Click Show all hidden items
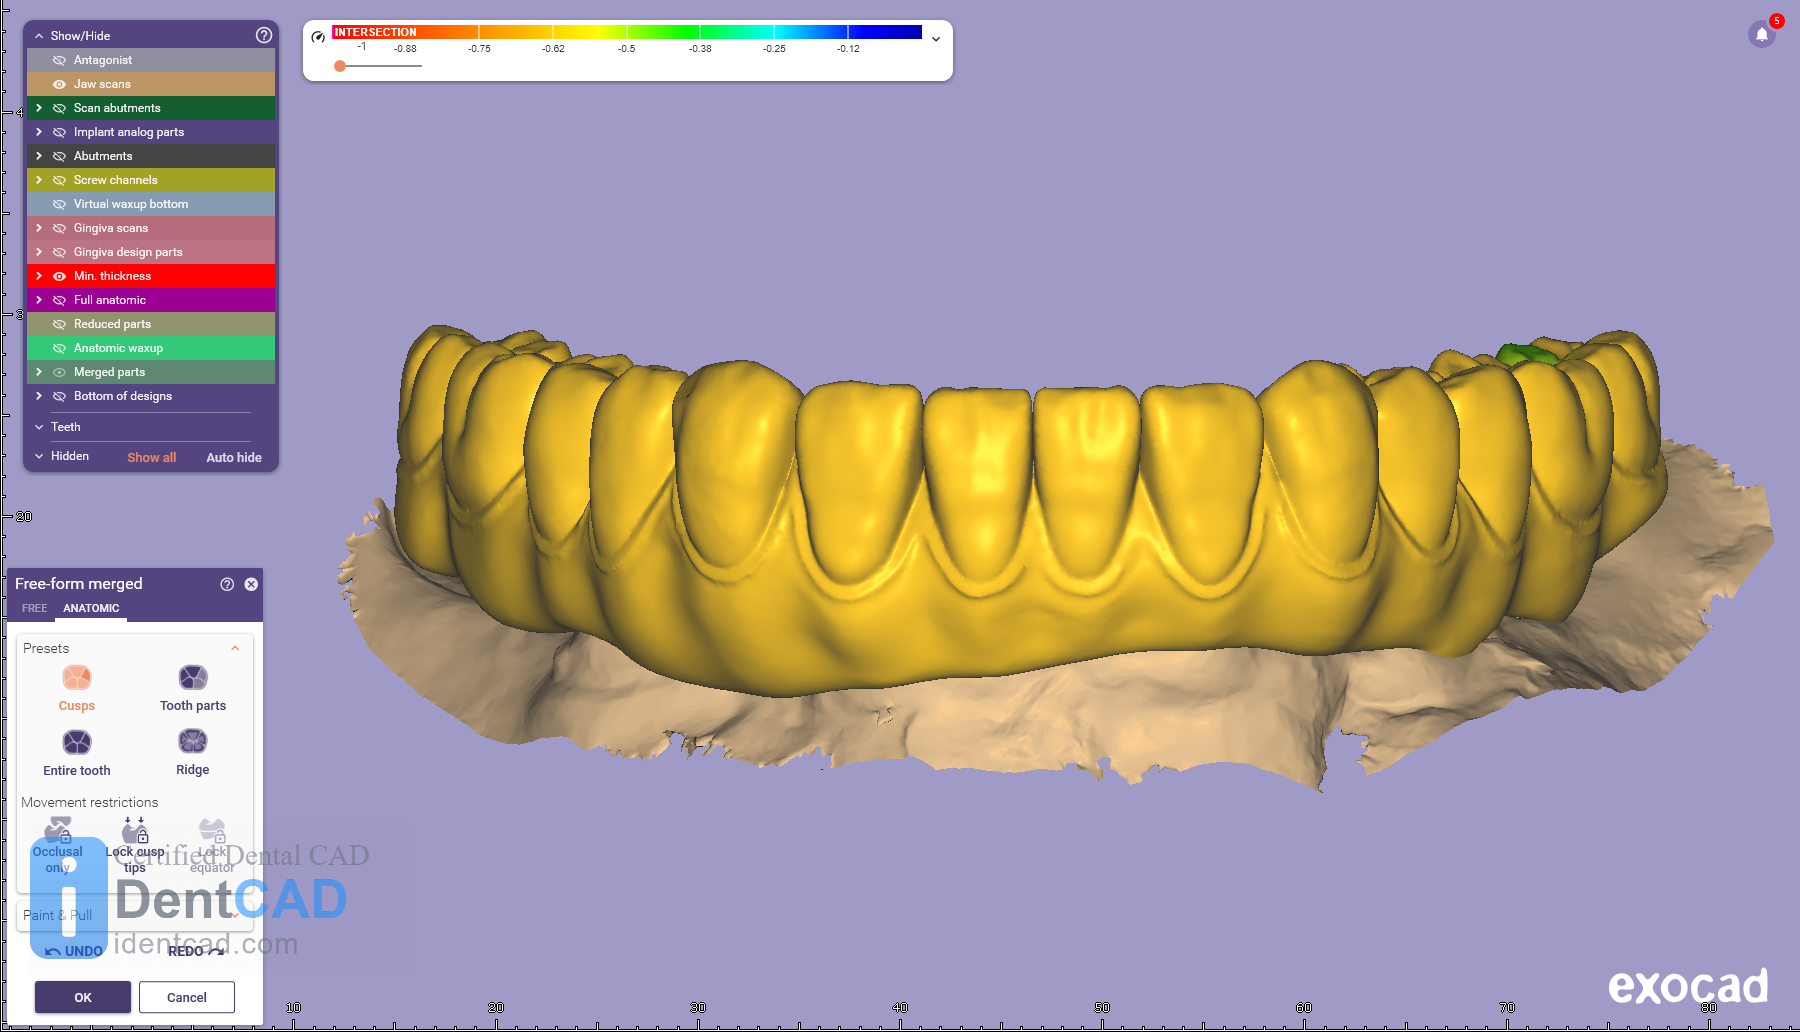 tap(151, 457)
